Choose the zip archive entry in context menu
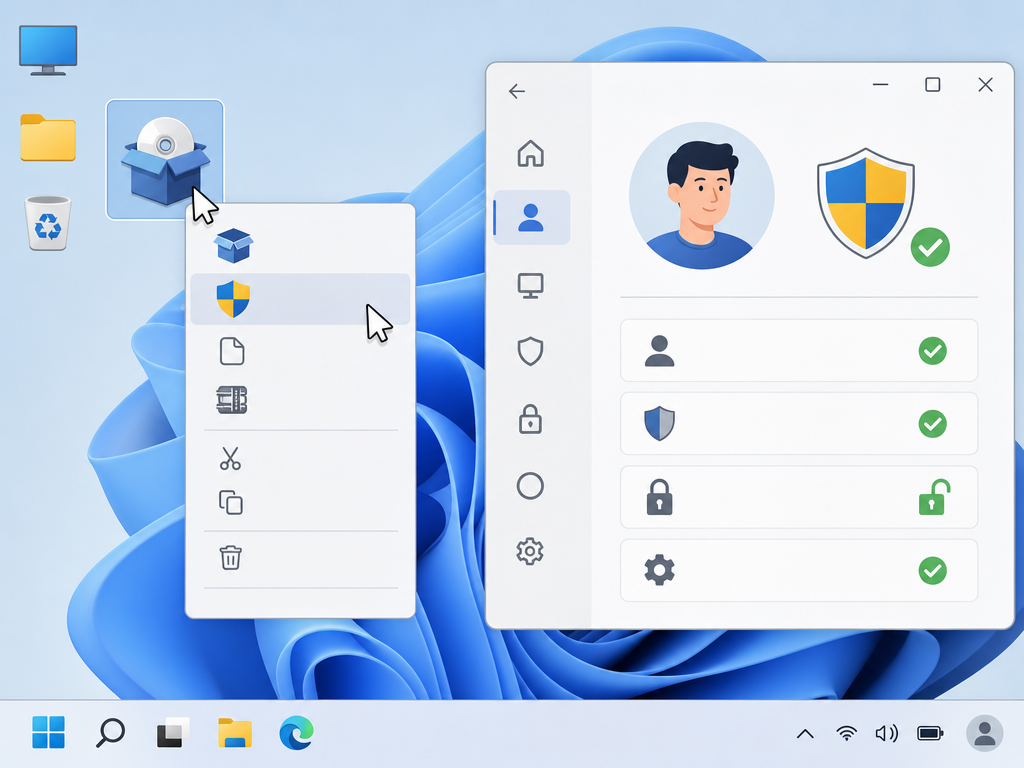This screenshot has width=1024, height=768. (232, 400)
